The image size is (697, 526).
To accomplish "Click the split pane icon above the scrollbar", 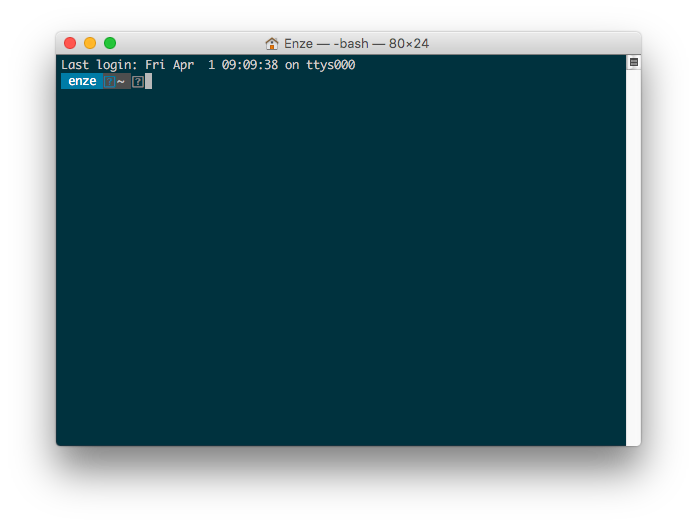I will (x=633, y=62).
